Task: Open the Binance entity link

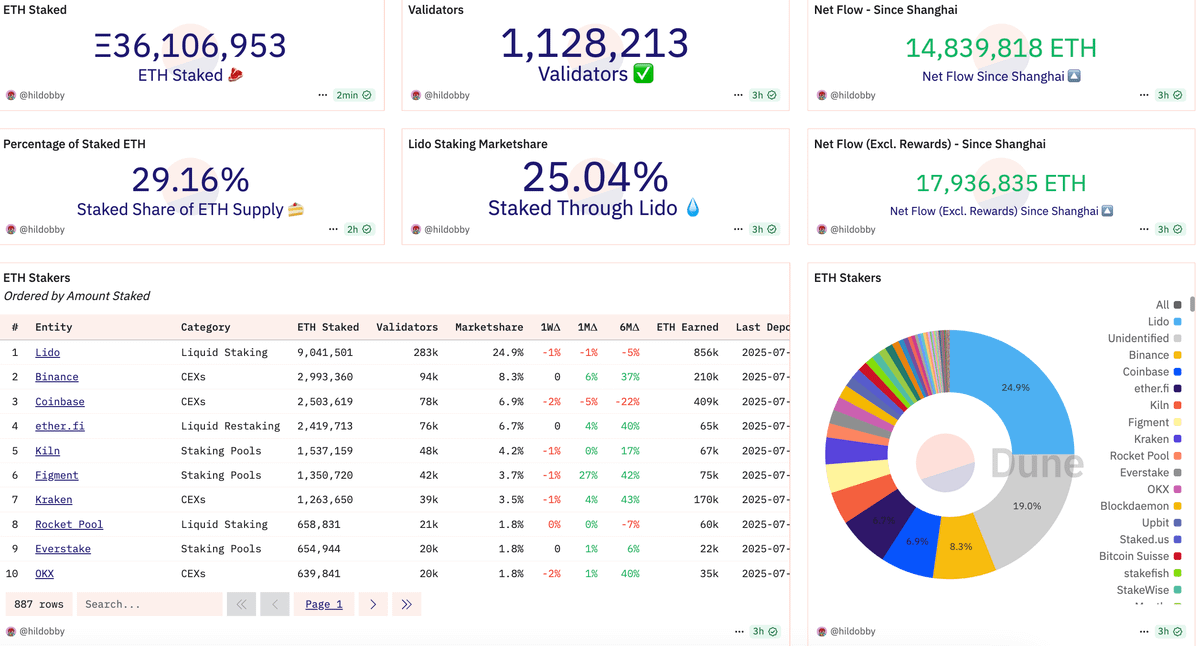Action: pos(57,377)
